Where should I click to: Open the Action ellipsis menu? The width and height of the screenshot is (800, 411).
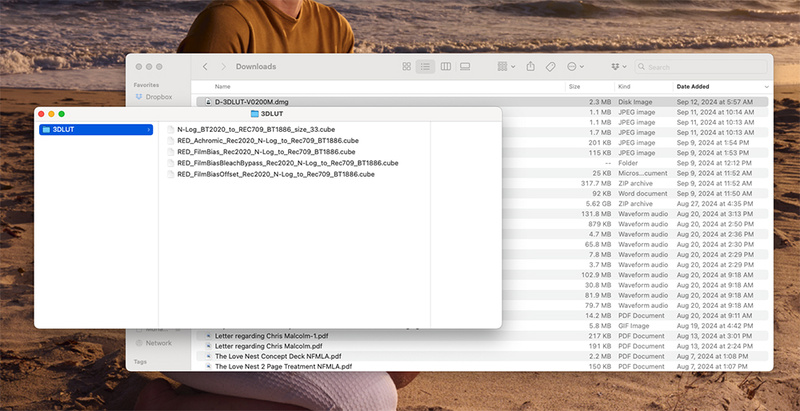click(x=575, y=67)
